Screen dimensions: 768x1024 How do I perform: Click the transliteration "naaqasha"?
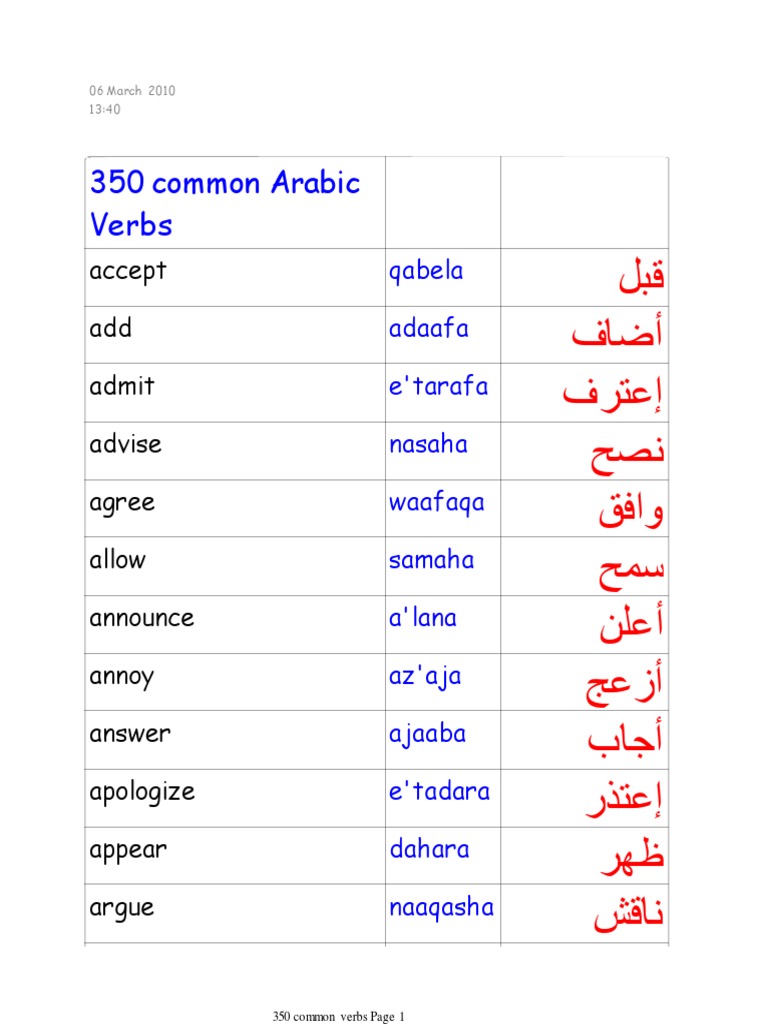pyautogui.click(x=441, y=908)
